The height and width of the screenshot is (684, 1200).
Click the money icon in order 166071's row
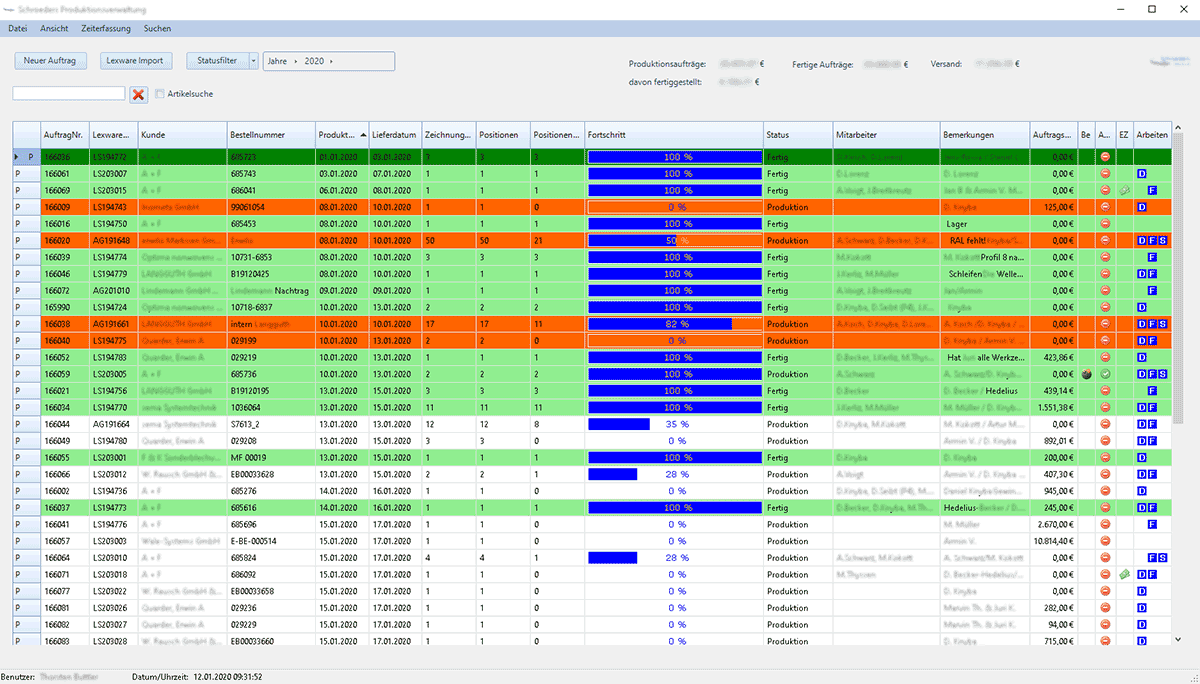click(1124, 574)
